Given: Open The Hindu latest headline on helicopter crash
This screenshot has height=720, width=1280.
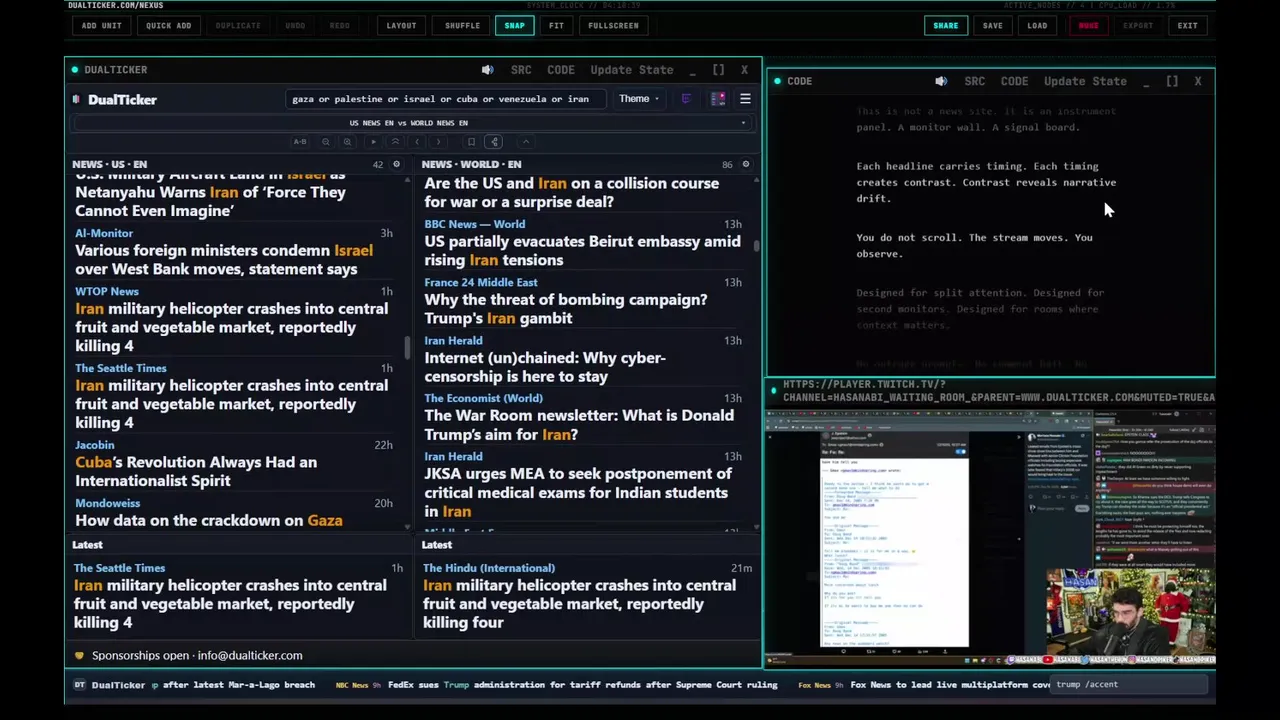Looking at the screenshot, I should tap(579, 604).
